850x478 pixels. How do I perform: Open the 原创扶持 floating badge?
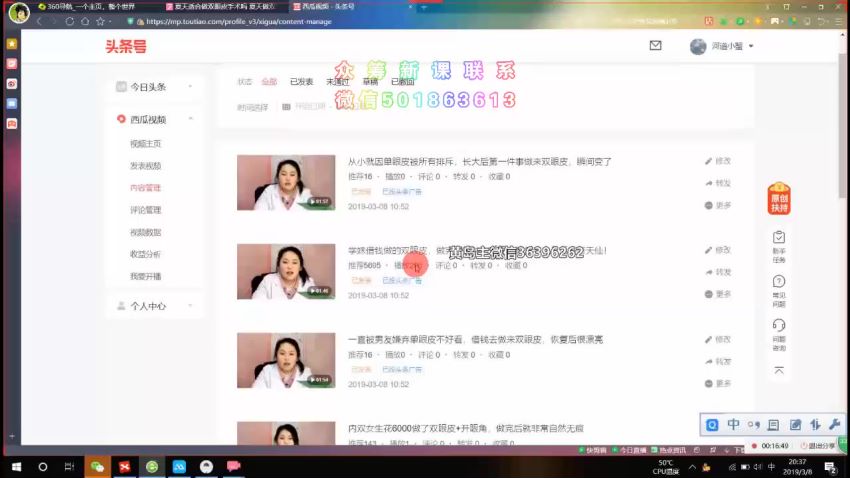[779, 198]
